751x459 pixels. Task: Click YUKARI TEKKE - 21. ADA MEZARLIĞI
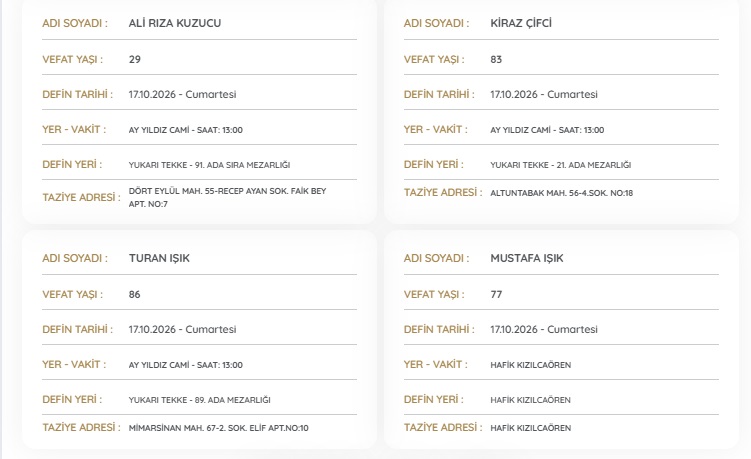point(560,165)
